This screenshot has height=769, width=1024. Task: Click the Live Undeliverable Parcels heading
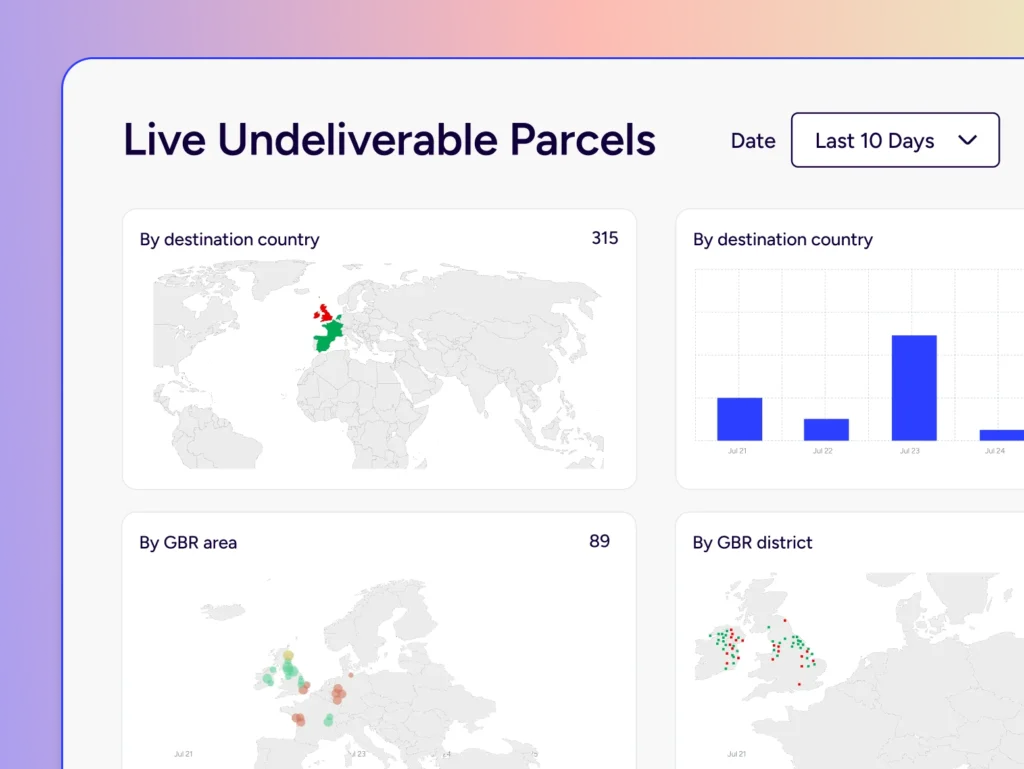point(389,140)
